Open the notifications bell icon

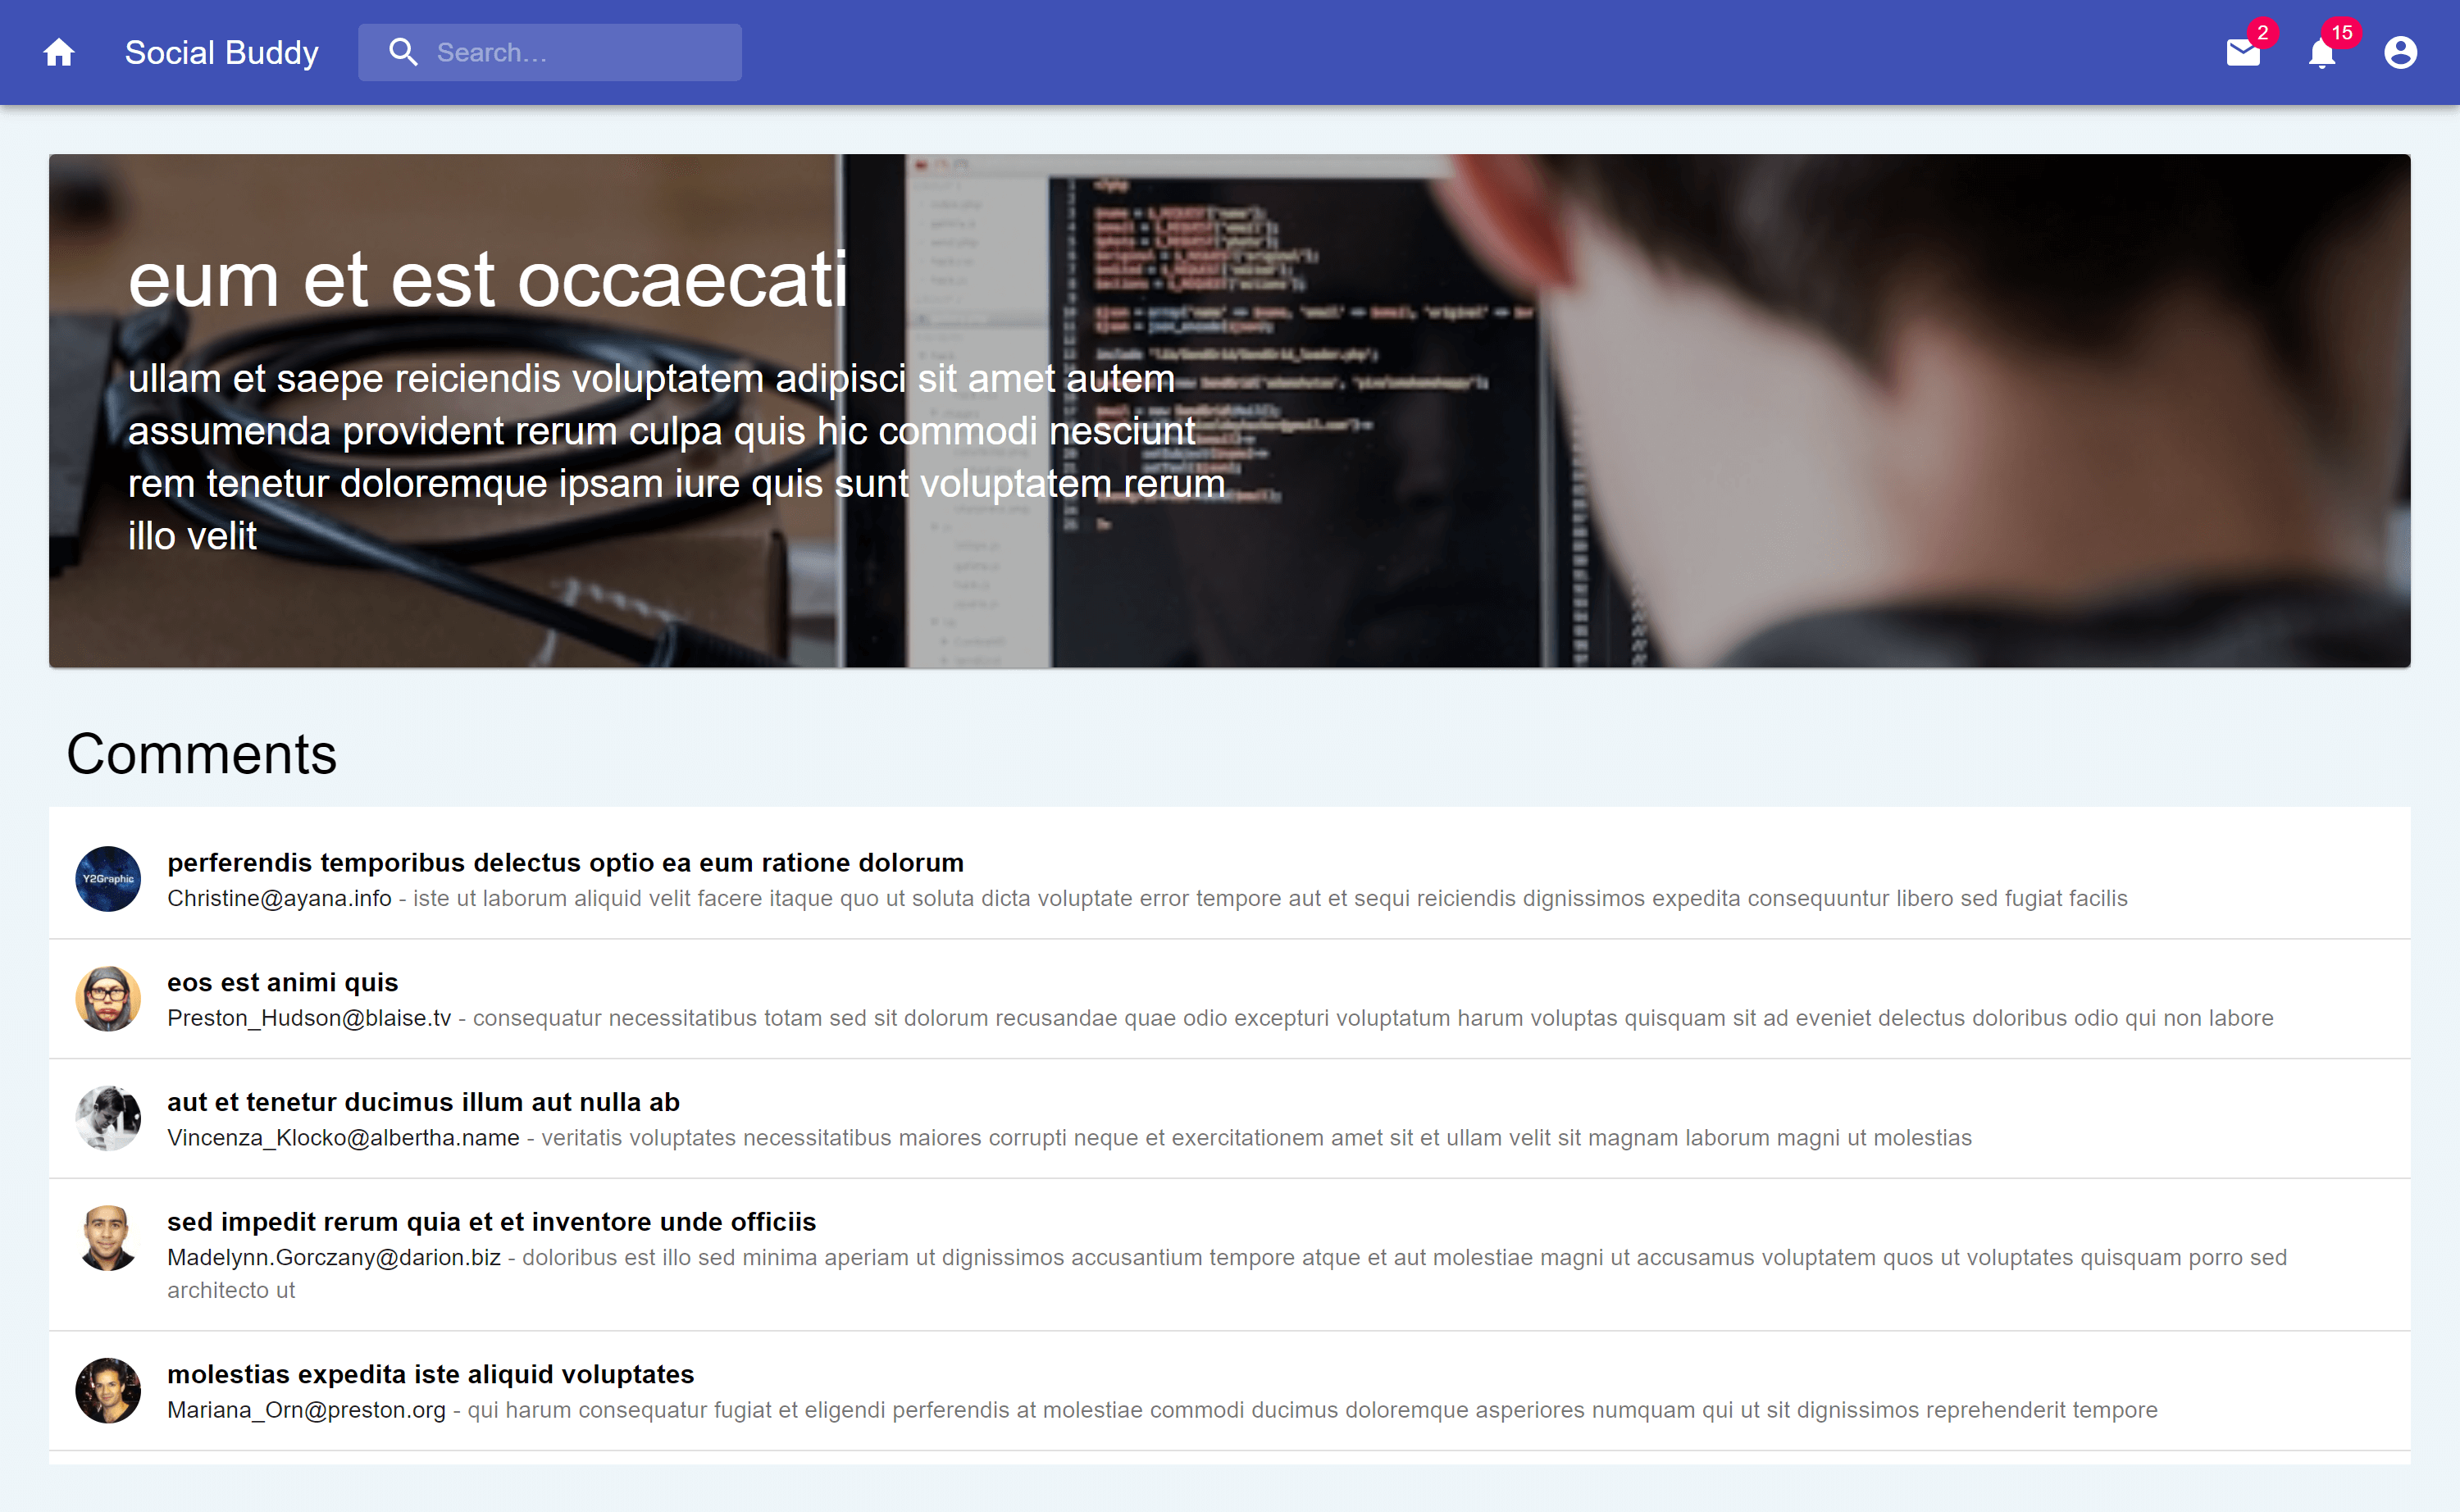pos(2322,52)
